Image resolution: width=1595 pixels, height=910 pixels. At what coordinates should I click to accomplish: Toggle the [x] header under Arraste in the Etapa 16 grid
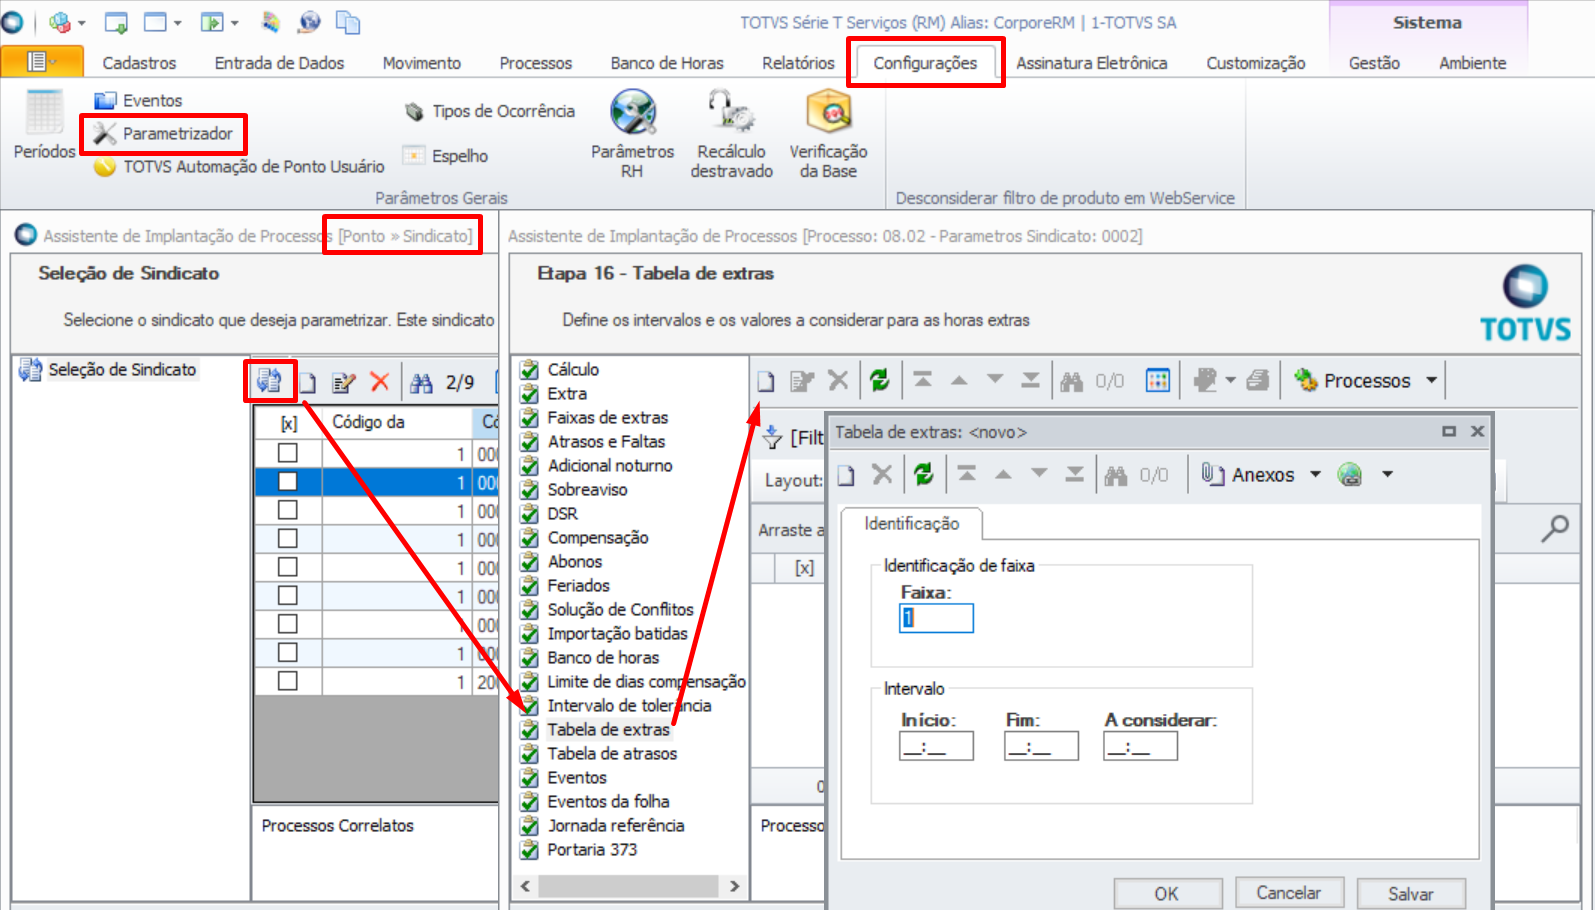804,568
